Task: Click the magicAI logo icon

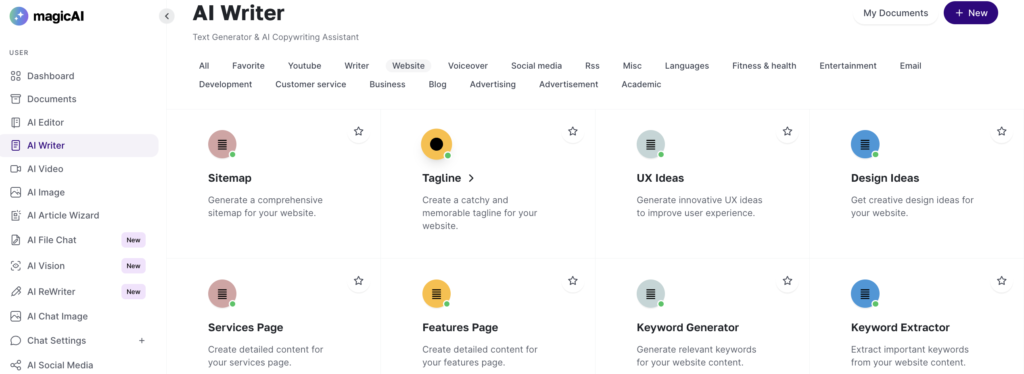Action: coord(19,16)
